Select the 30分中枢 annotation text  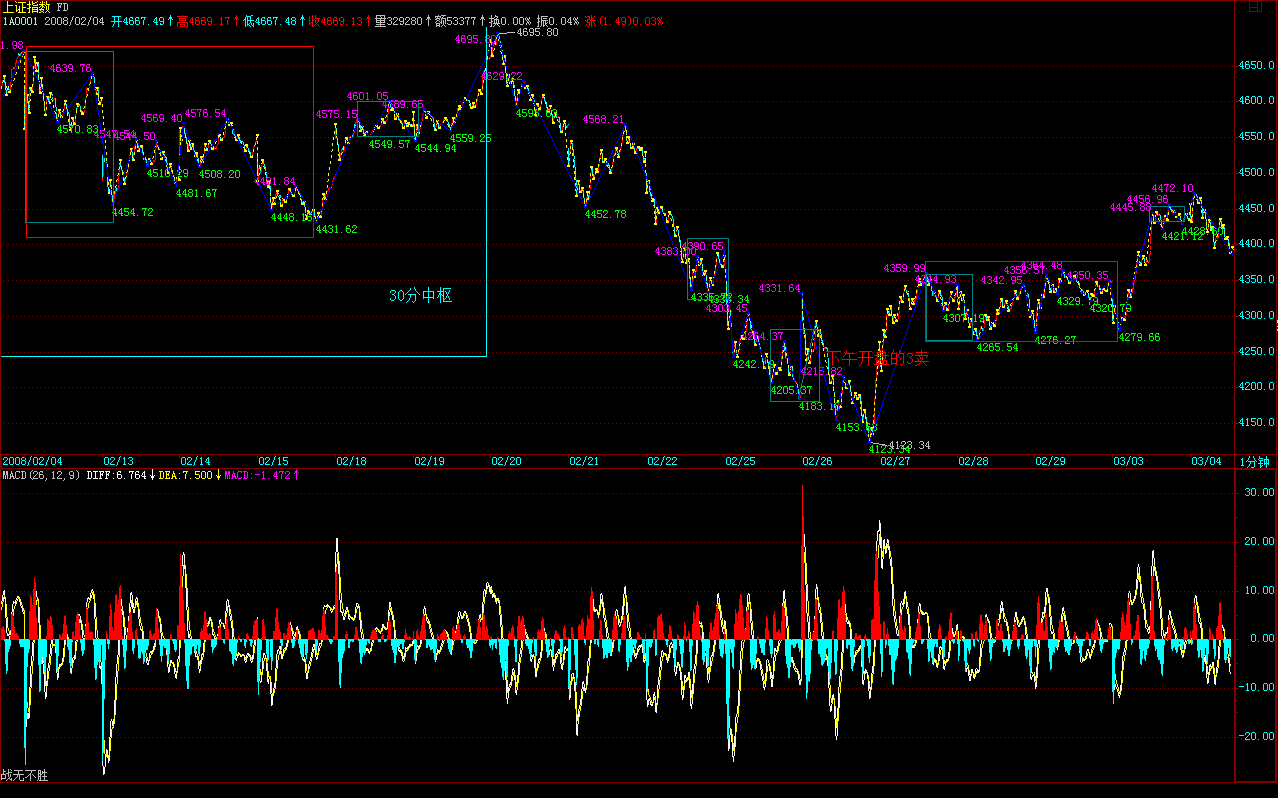[x=420, y=296]
